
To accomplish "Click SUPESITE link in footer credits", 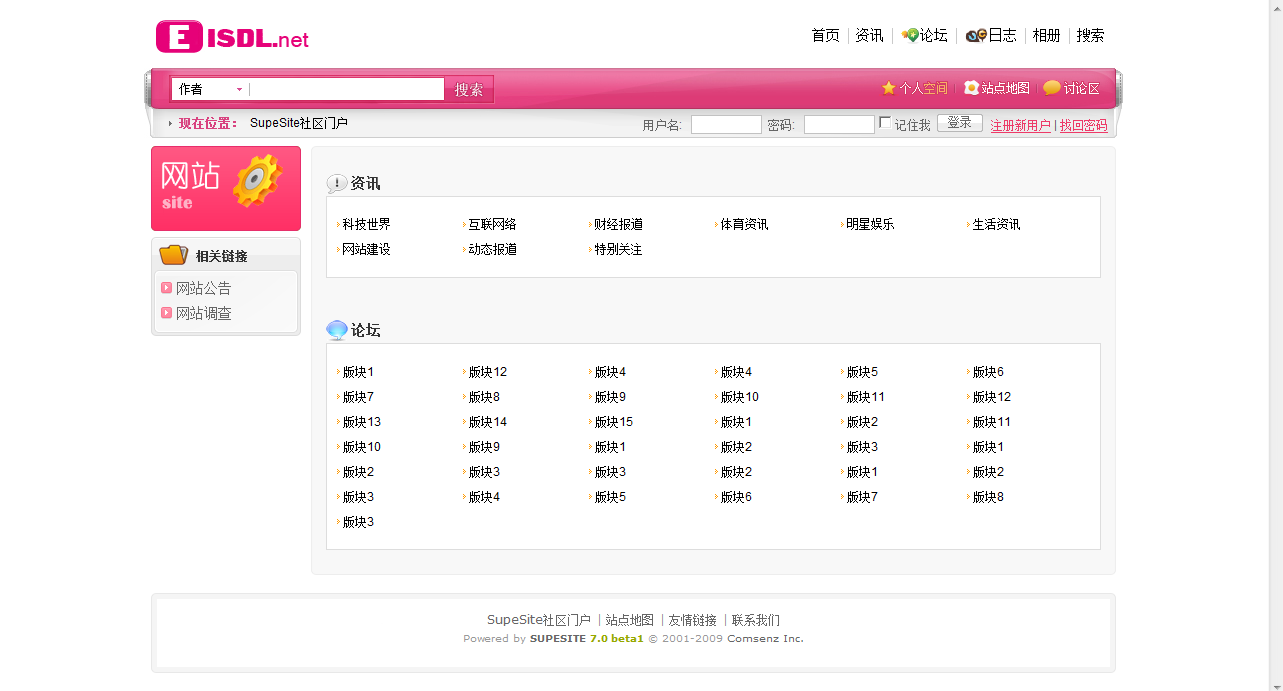I will [558, 638].
